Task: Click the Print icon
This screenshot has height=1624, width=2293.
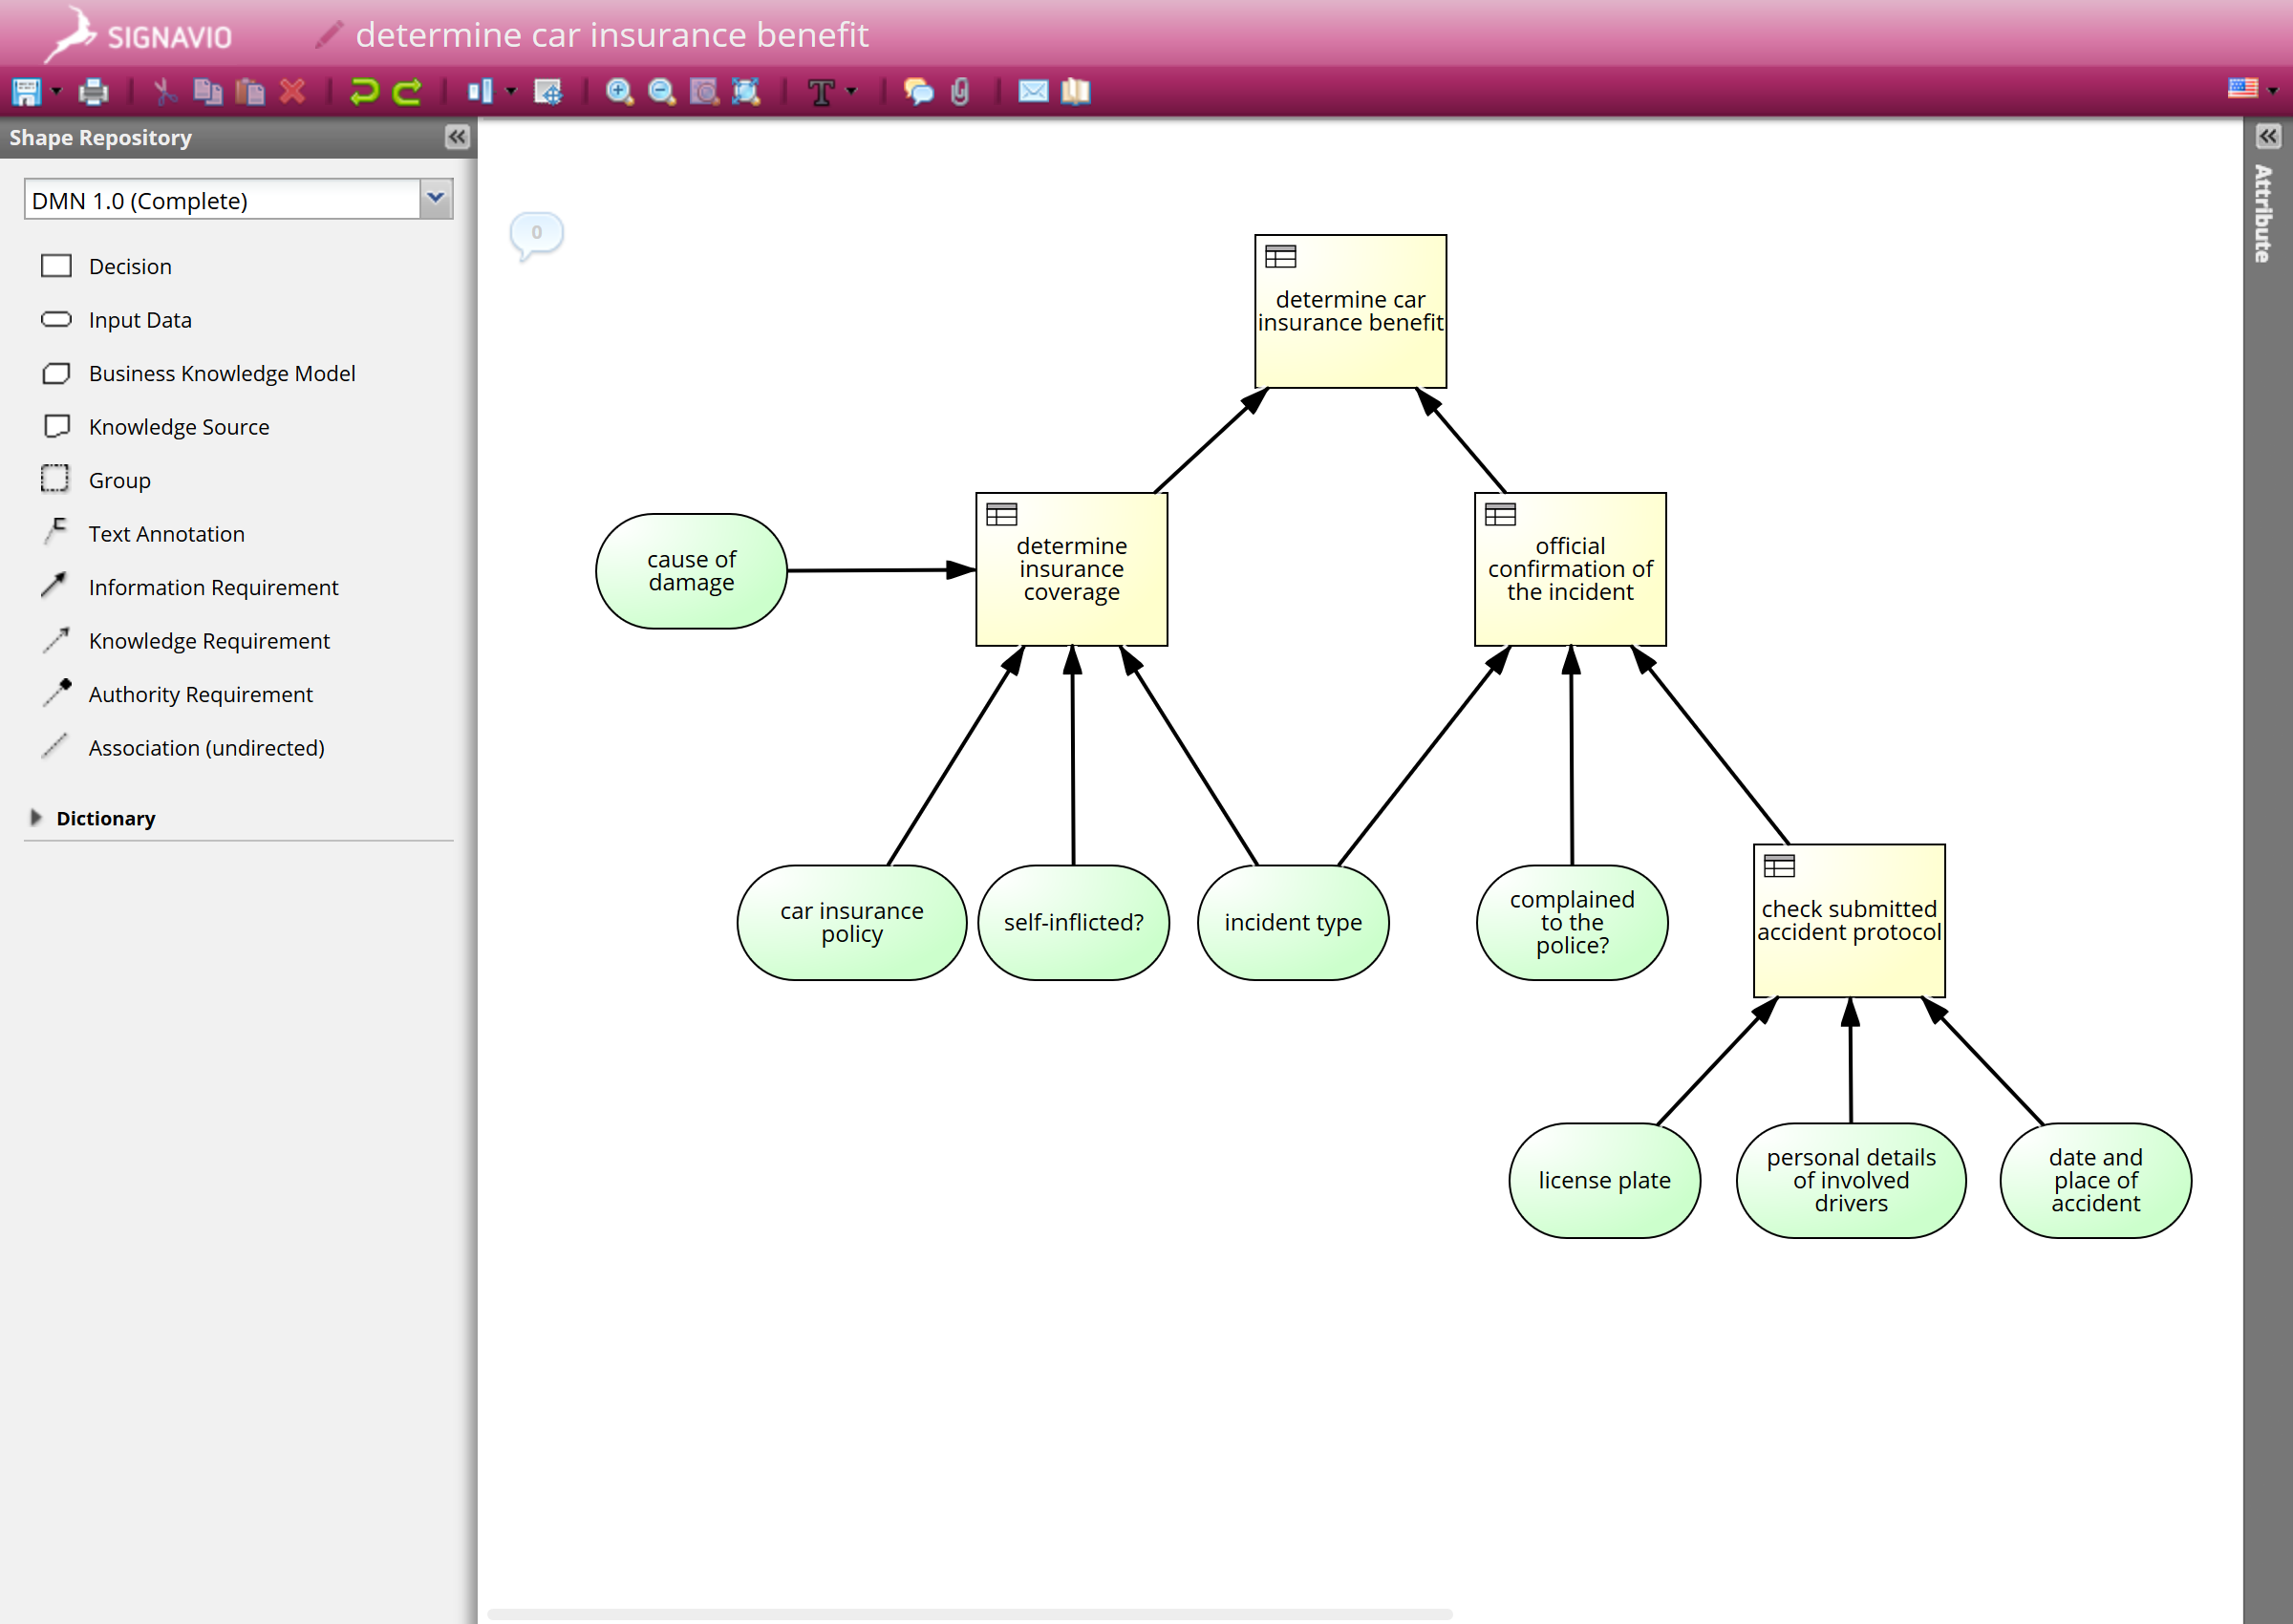Action: tap(94, 92)
